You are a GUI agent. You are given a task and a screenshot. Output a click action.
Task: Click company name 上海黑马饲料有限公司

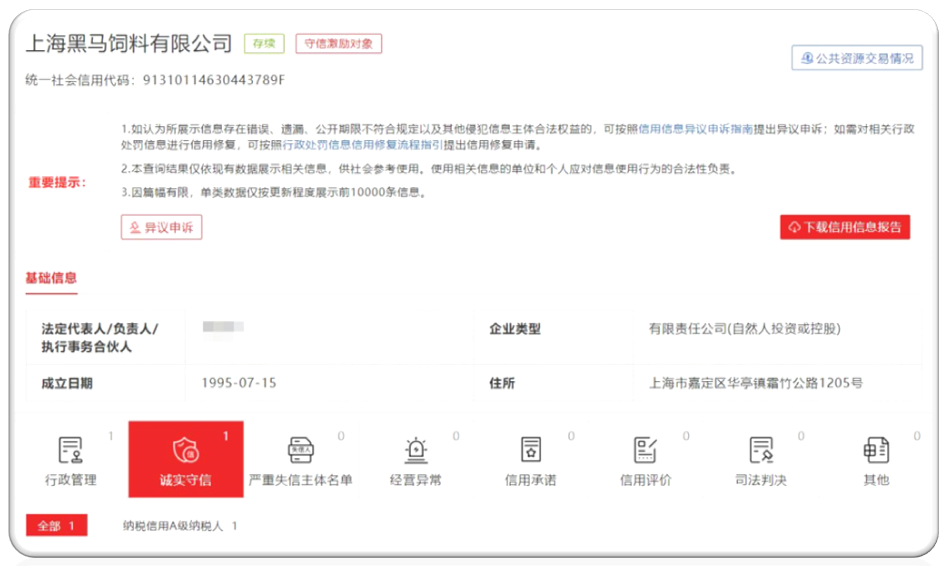click(128, 44)
